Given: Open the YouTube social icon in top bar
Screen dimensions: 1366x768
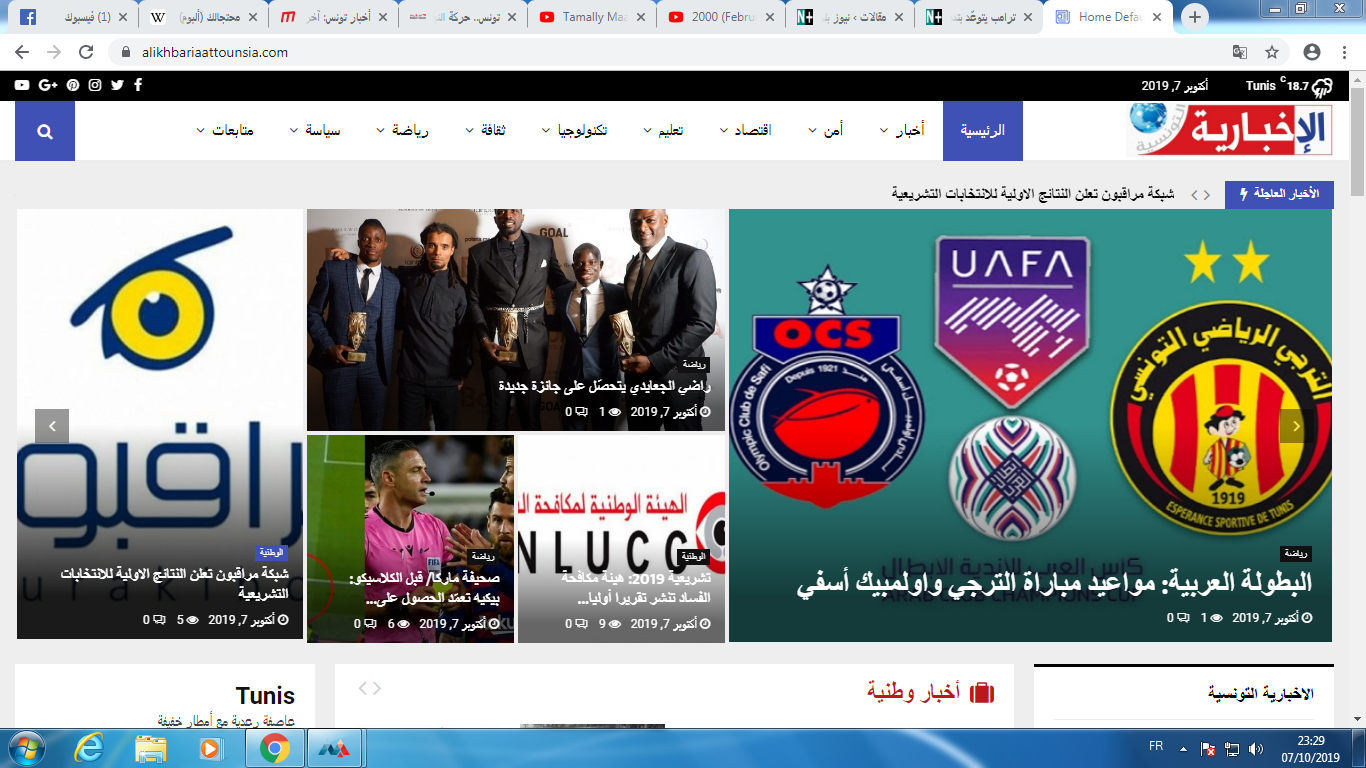Looking at the screenshot, I should point(22,85).
